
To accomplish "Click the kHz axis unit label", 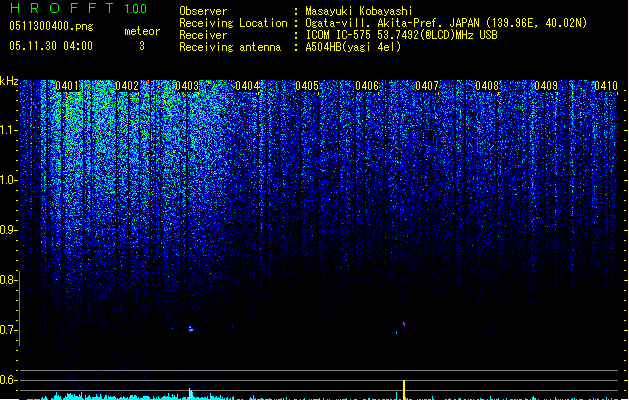I will click(9, 81).
